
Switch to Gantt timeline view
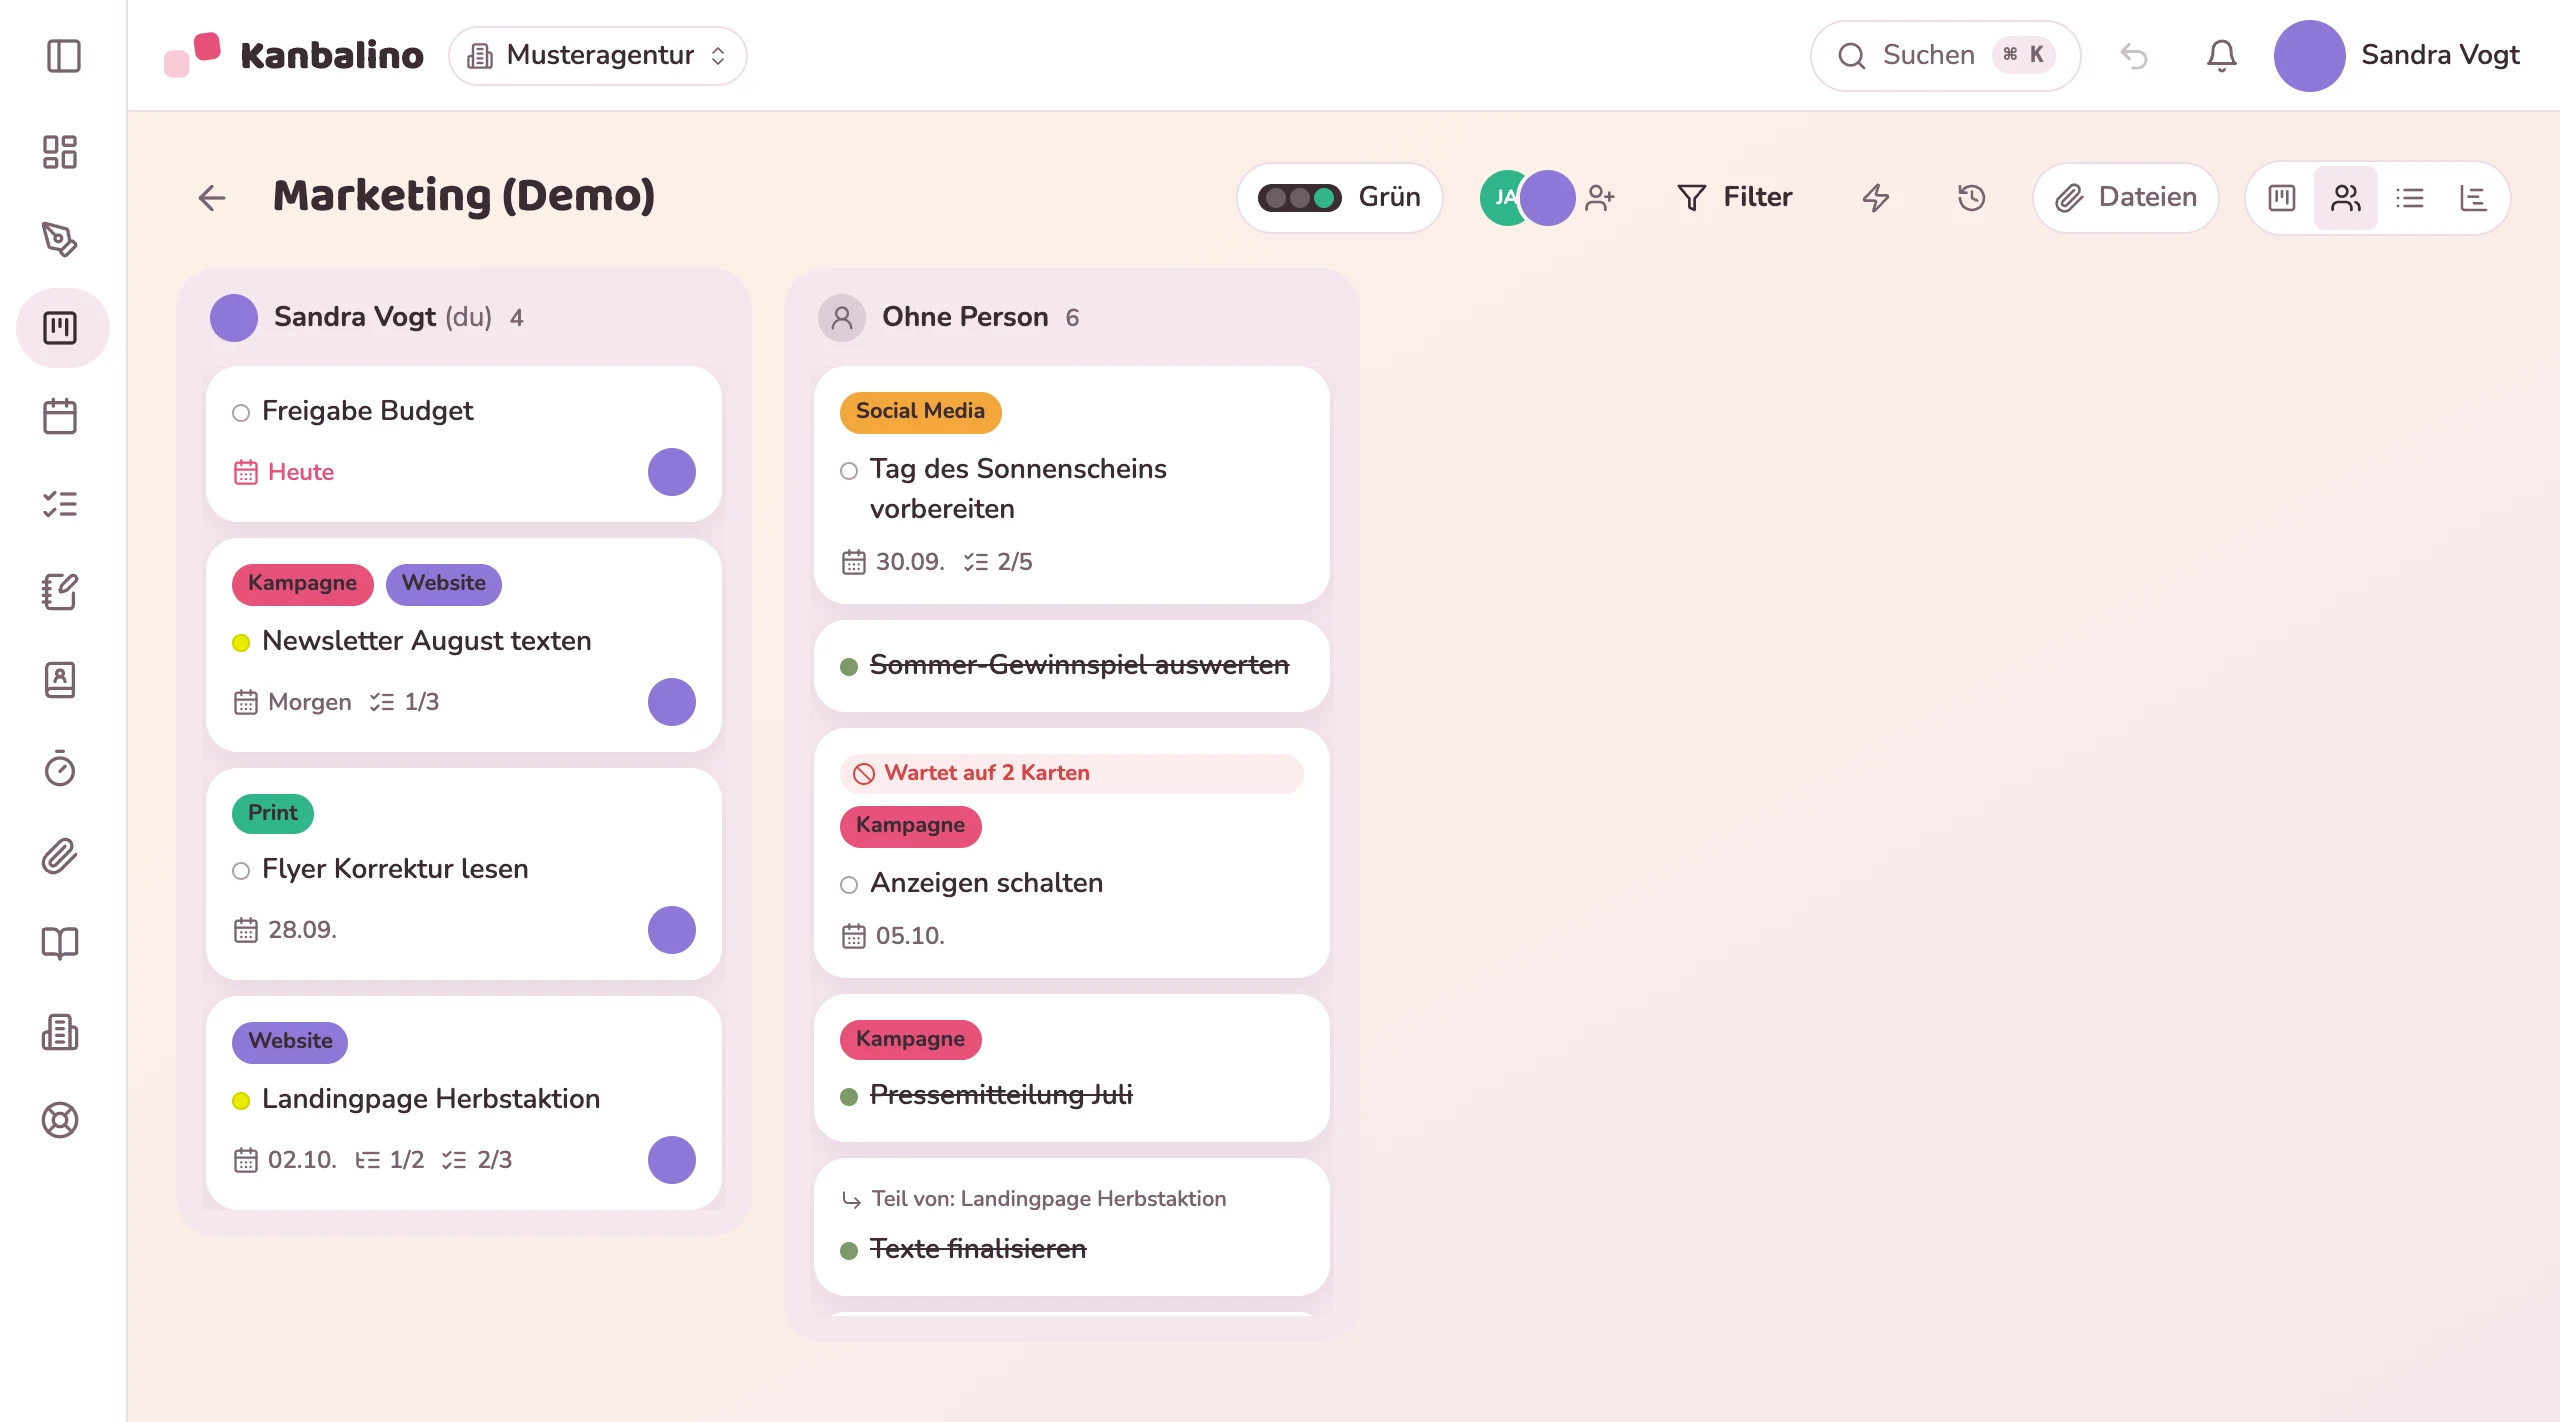(x=2473, y=198)
